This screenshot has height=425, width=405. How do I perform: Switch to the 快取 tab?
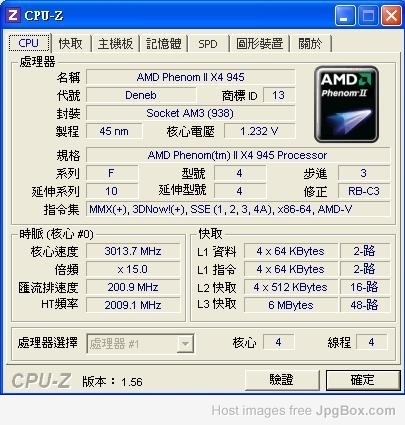[x=70, y=44]
